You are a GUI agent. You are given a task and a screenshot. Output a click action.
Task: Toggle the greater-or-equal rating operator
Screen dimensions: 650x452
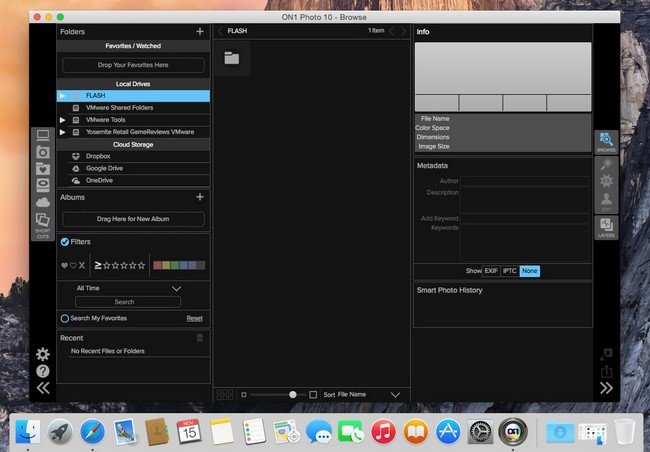pyautogui.click(x=98, y=265)
